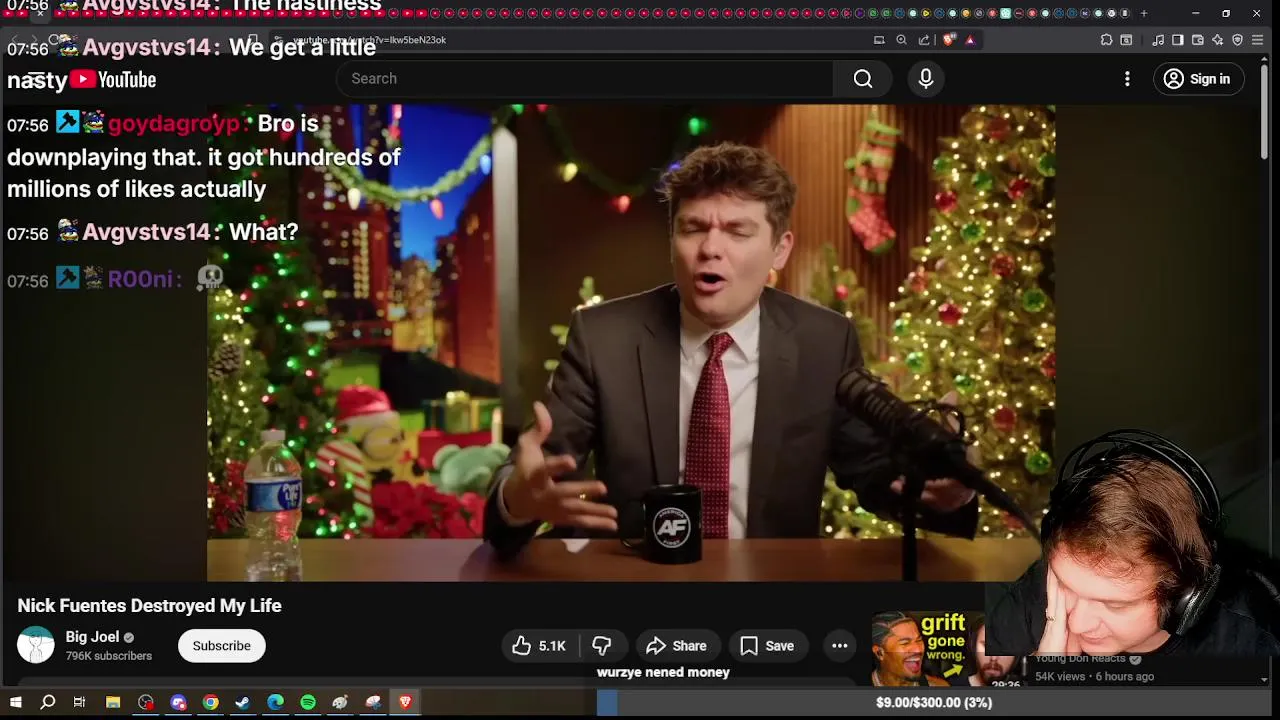1280x720 pixels.
Task: Click the share page icon in address bar
Action: pos(924,40)
